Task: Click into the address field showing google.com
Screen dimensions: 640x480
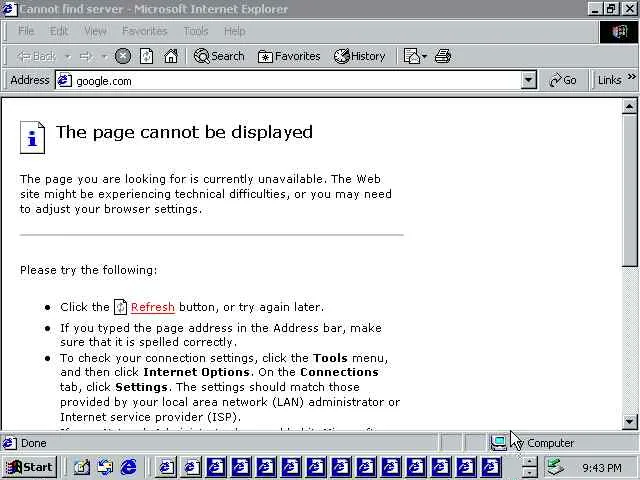Action: pos(296,81)
